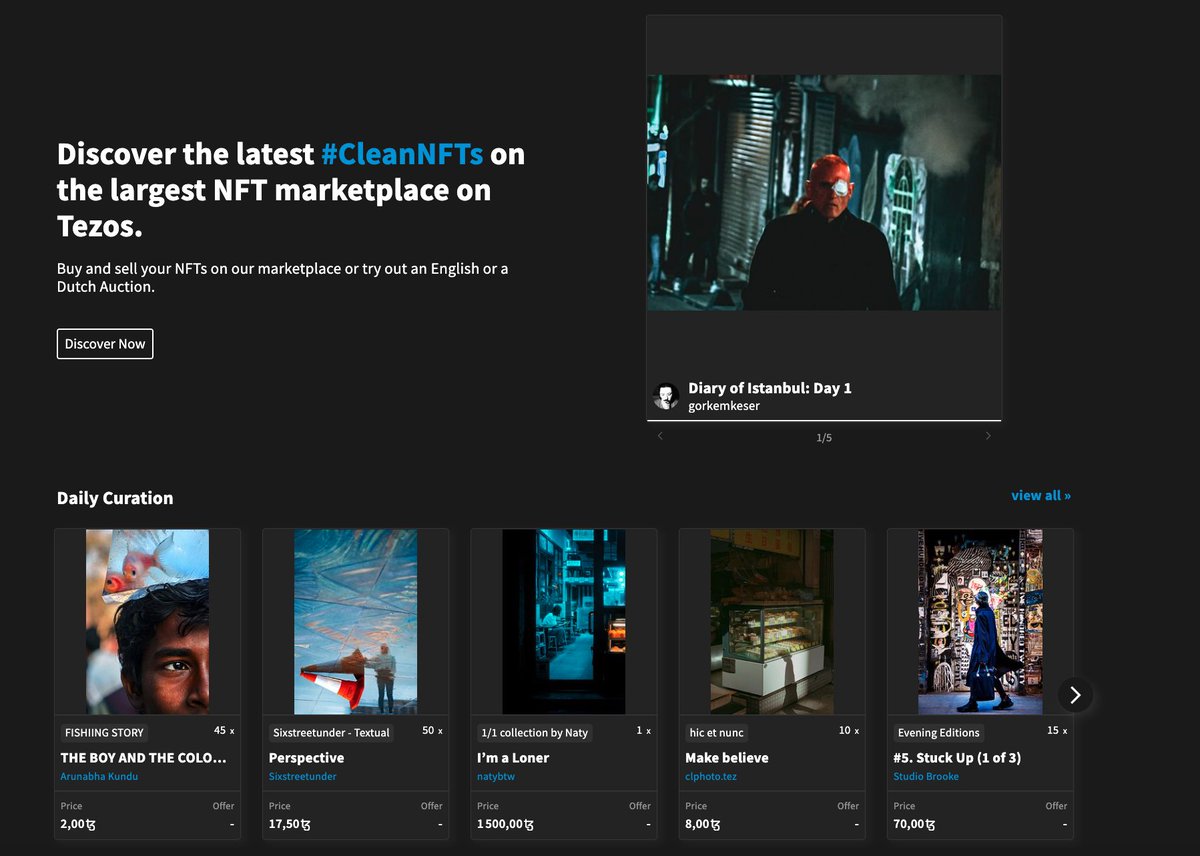Viewport: 1200px width, 856px height.
Task: Open the #CleanNFTs hashtag link
Action: 402,154
